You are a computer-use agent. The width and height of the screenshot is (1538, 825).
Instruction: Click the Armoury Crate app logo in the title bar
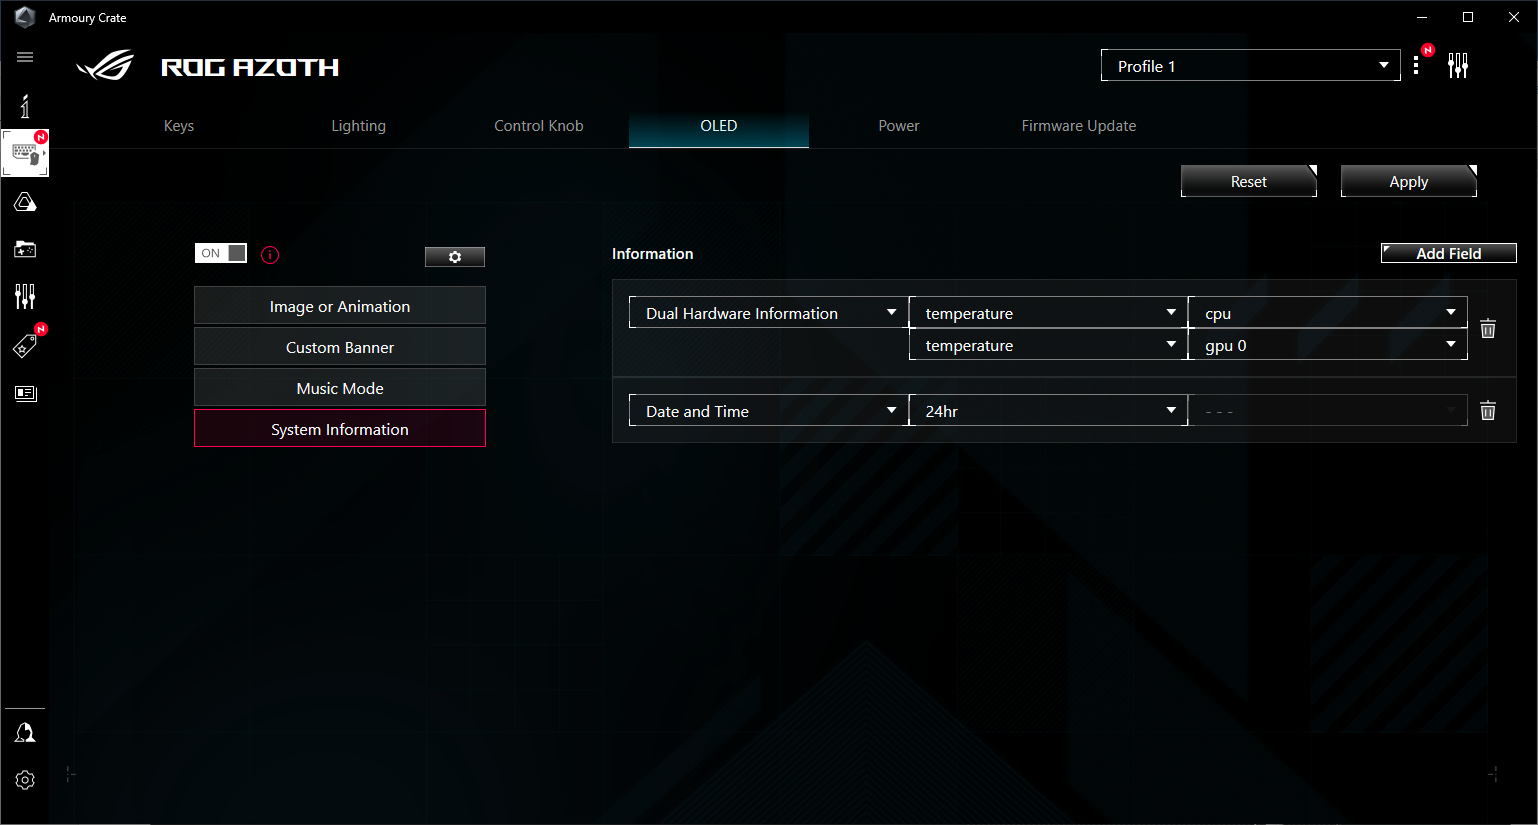click(x=25, y=17)
